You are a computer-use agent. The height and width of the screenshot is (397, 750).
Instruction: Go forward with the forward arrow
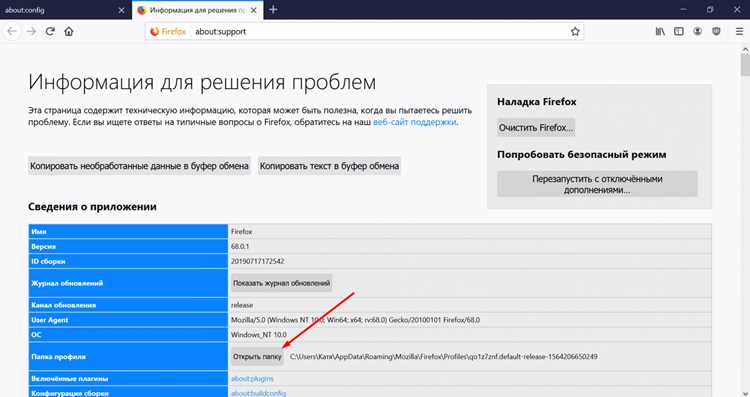(31, 32)
